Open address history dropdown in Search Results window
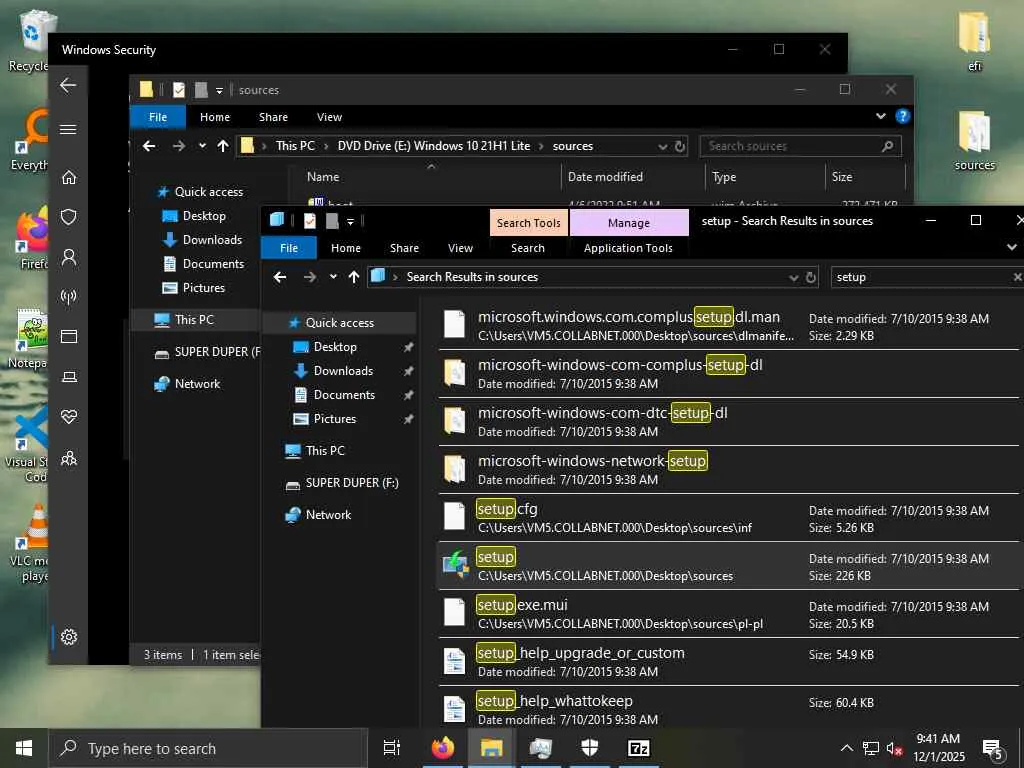 (793, 278)
